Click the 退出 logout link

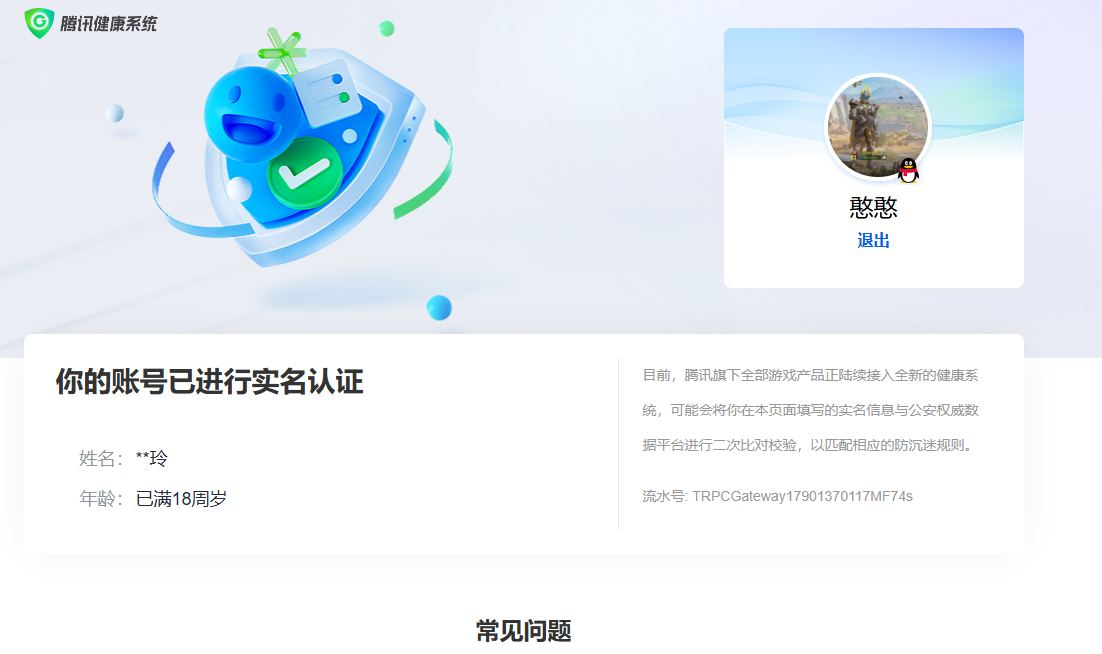874,240
